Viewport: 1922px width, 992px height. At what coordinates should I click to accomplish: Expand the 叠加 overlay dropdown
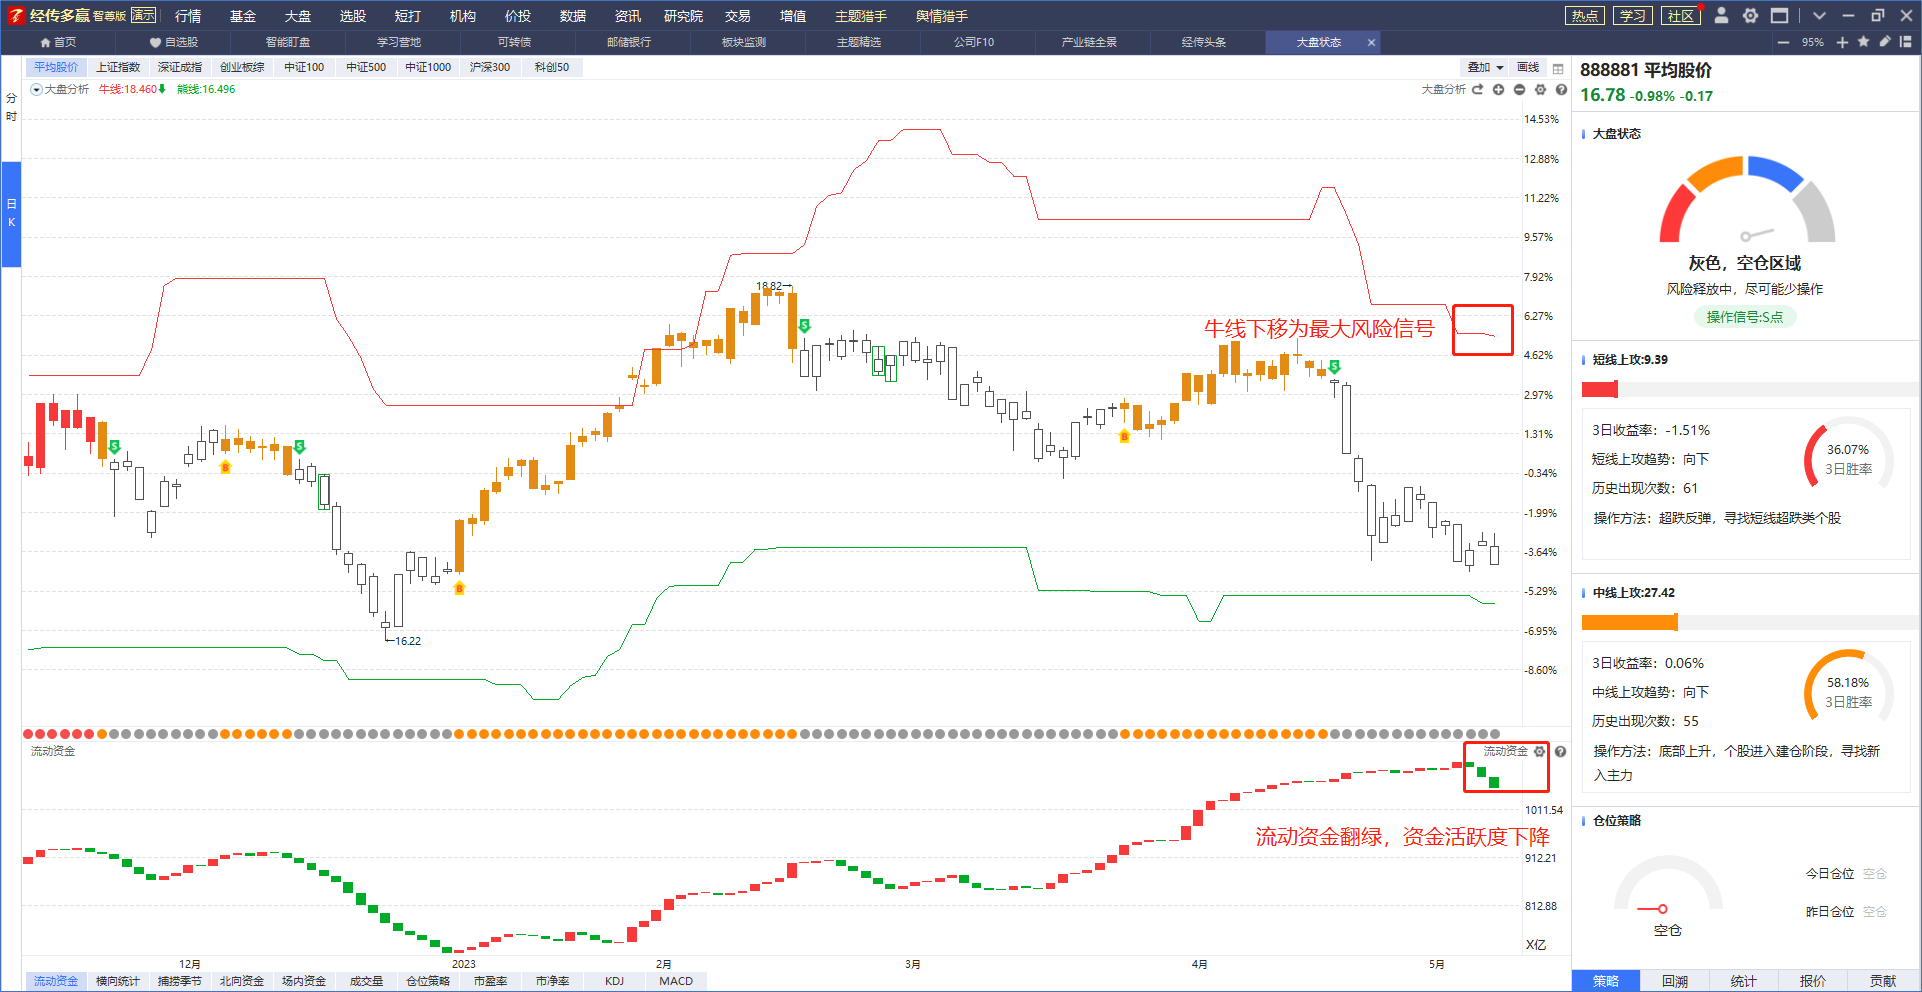coord(1485,67)
